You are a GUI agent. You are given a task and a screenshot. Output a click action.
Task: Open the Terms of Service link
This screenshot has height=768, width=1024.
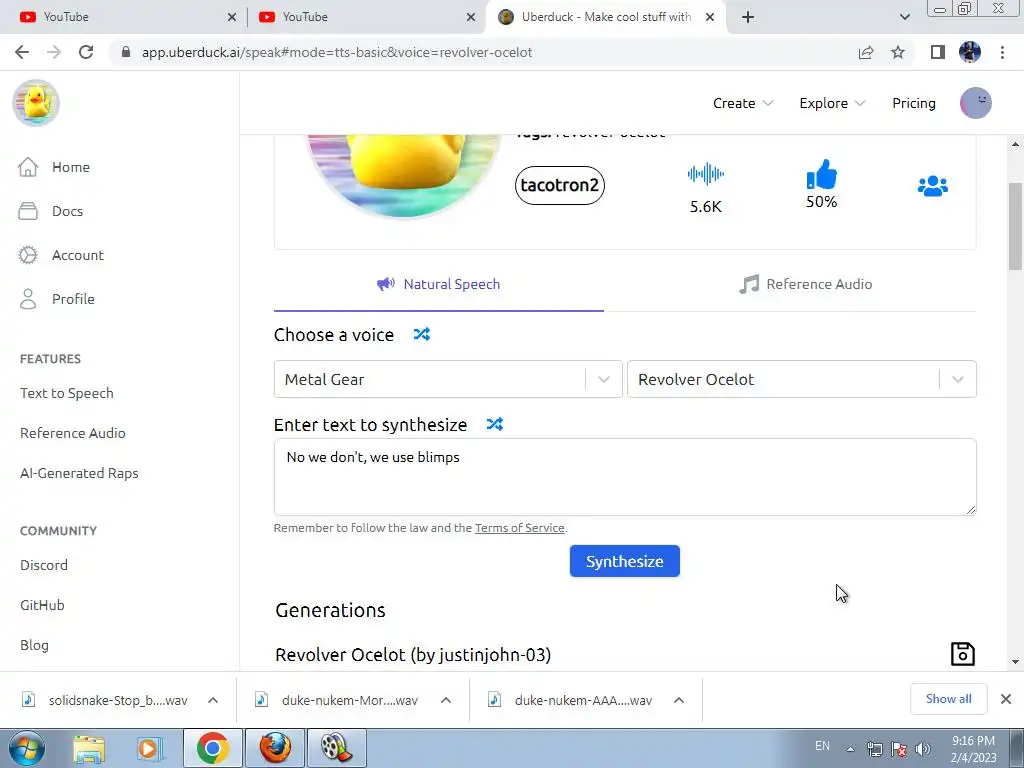(x=519, y=528)
